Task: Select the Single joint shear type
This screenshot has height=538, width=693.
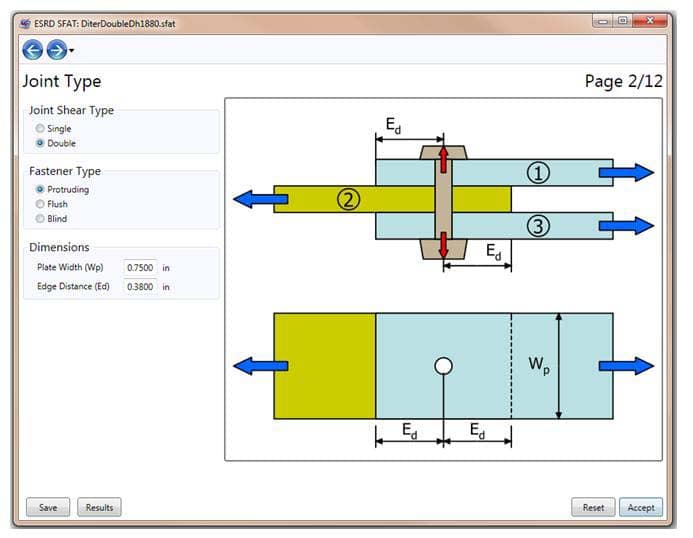Action: [x=40, y=129]
